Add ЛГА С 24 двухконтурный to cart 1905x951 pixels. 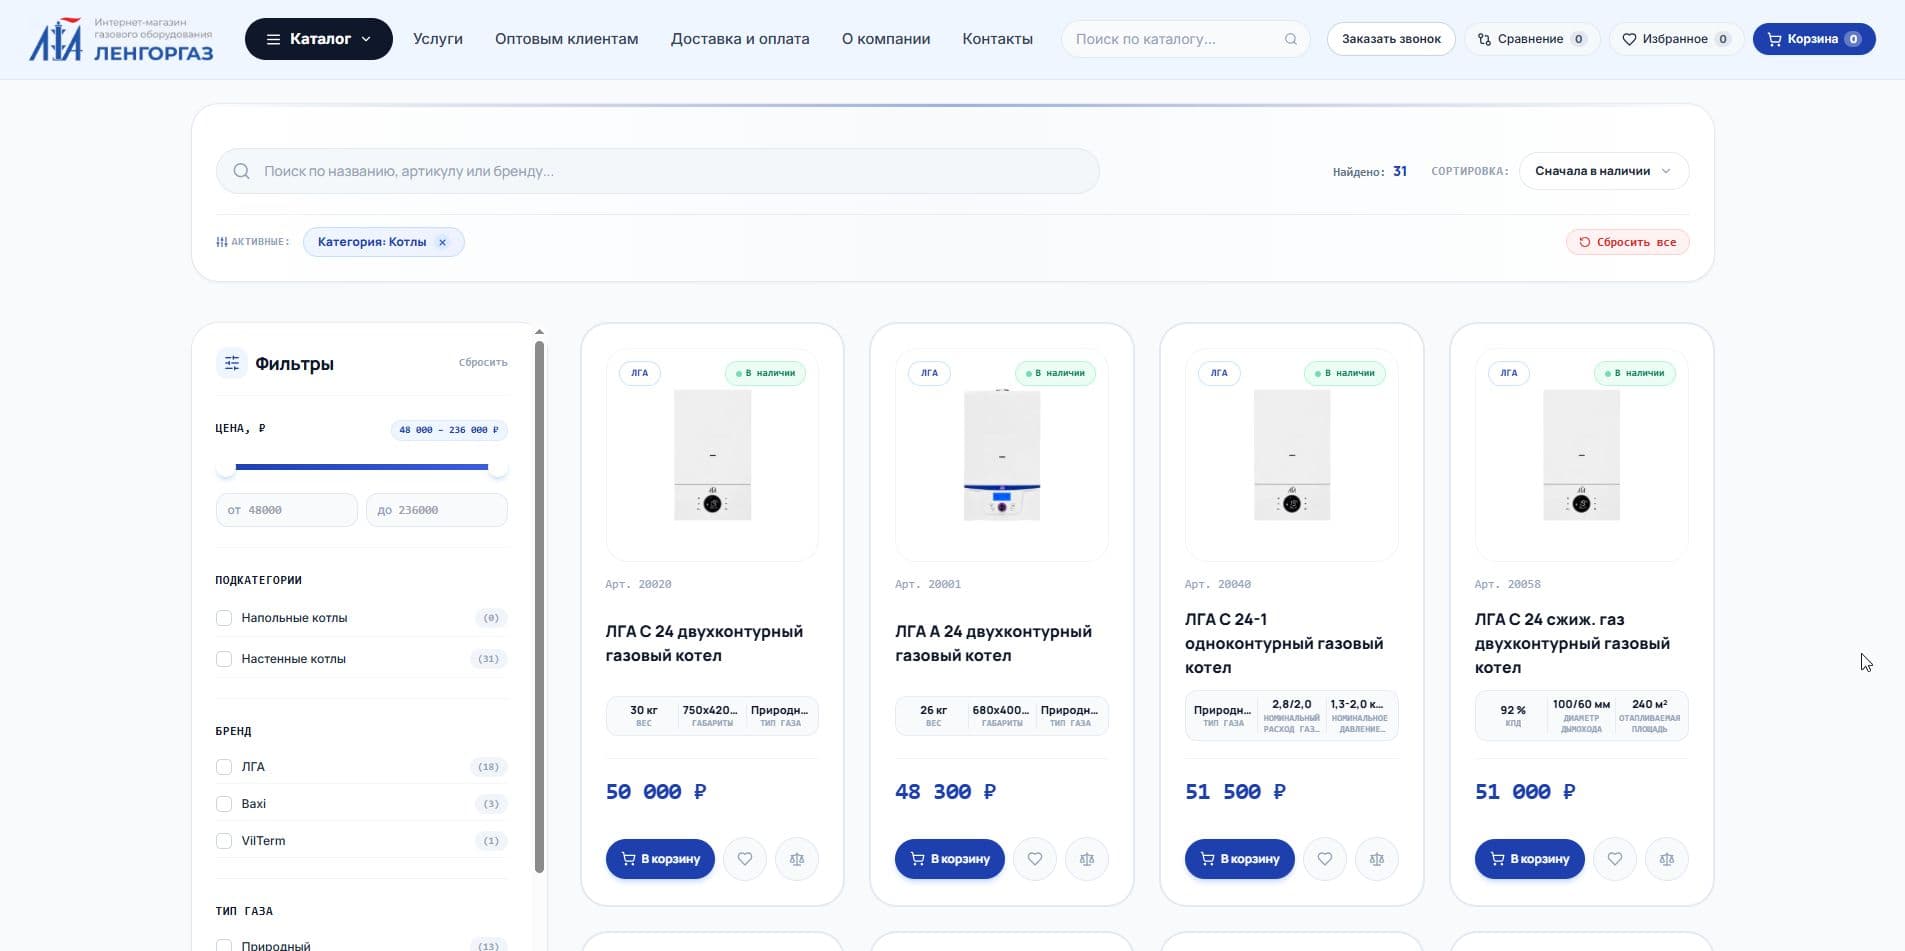coord(660,859)
